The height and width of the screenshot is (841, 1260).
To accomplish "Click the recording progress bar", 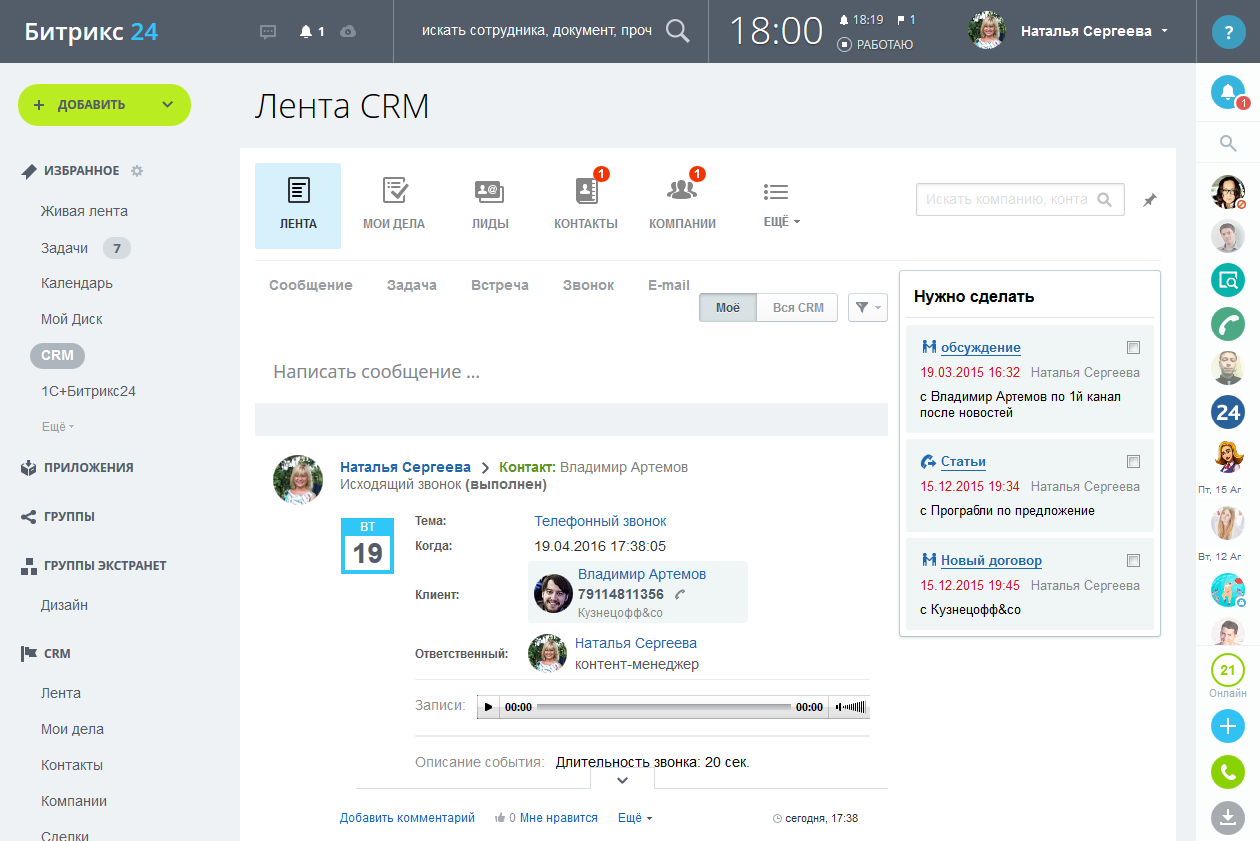I will point(663,707).
